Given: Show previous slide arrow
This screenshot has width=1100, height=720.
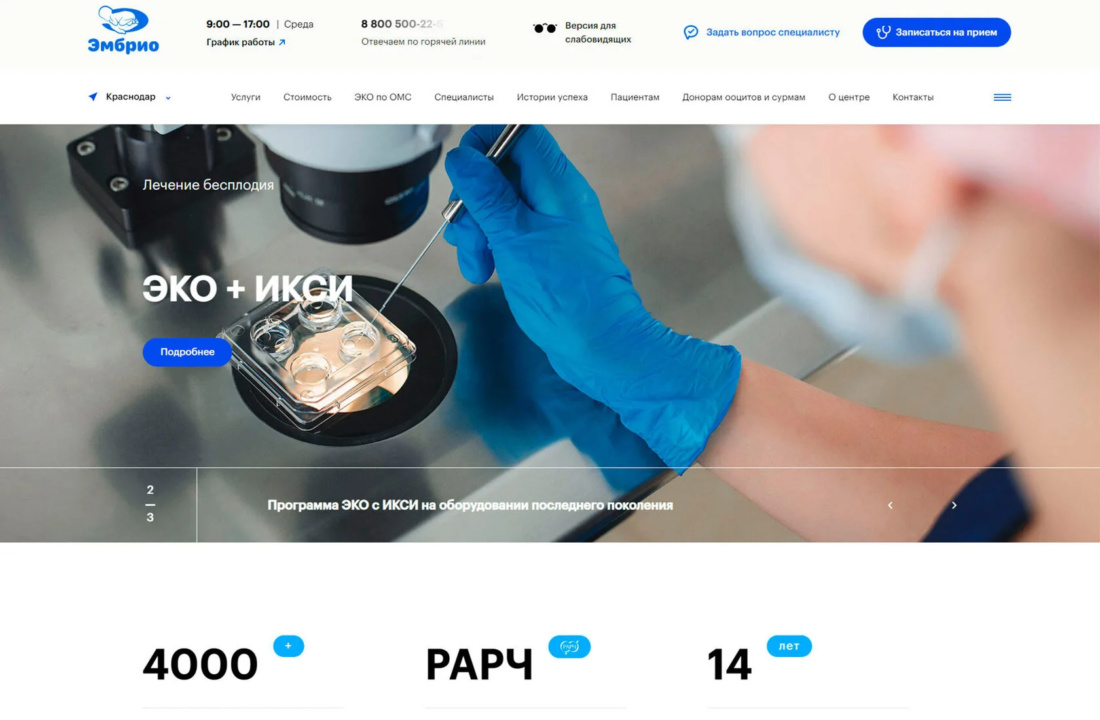Looking at the screenshot, I should (890, 505).
